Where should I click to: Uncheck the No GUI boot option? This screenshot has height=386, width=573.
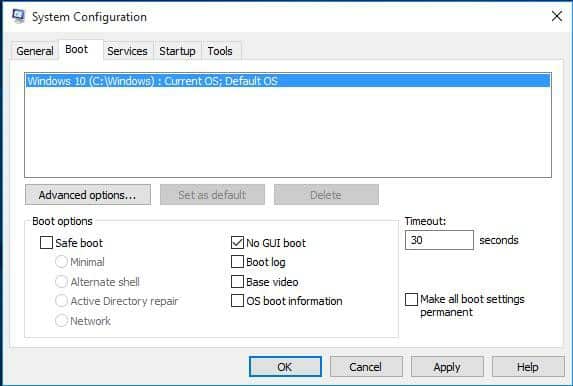click(x=238, y=243)
